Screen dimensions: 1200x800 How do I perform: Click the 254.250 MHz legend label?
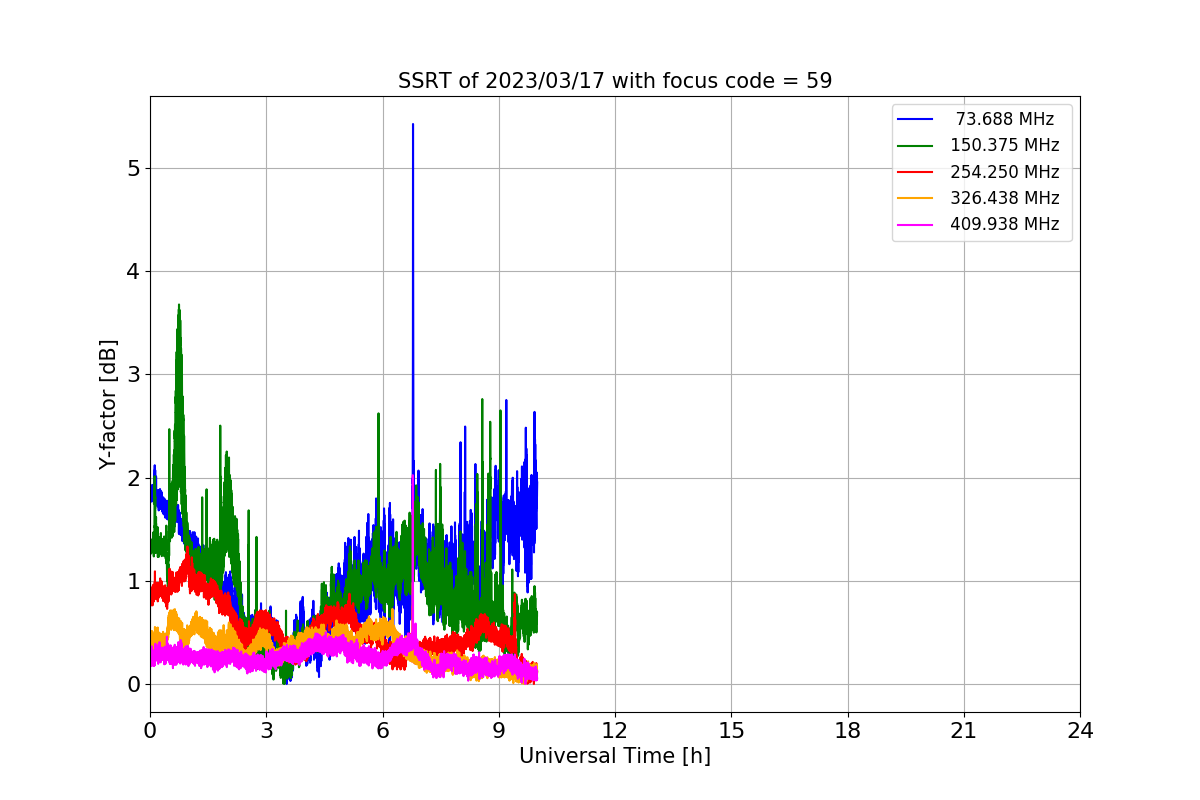(1005, 172)
